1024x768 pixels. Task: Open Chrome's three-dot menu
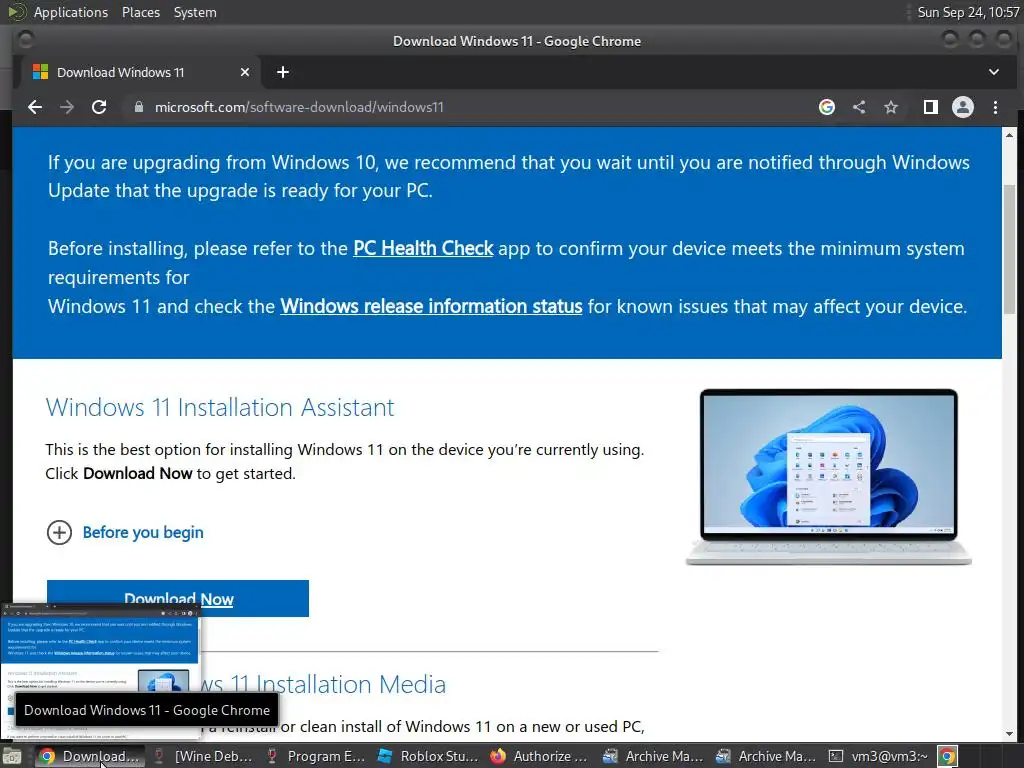point(995,107)
